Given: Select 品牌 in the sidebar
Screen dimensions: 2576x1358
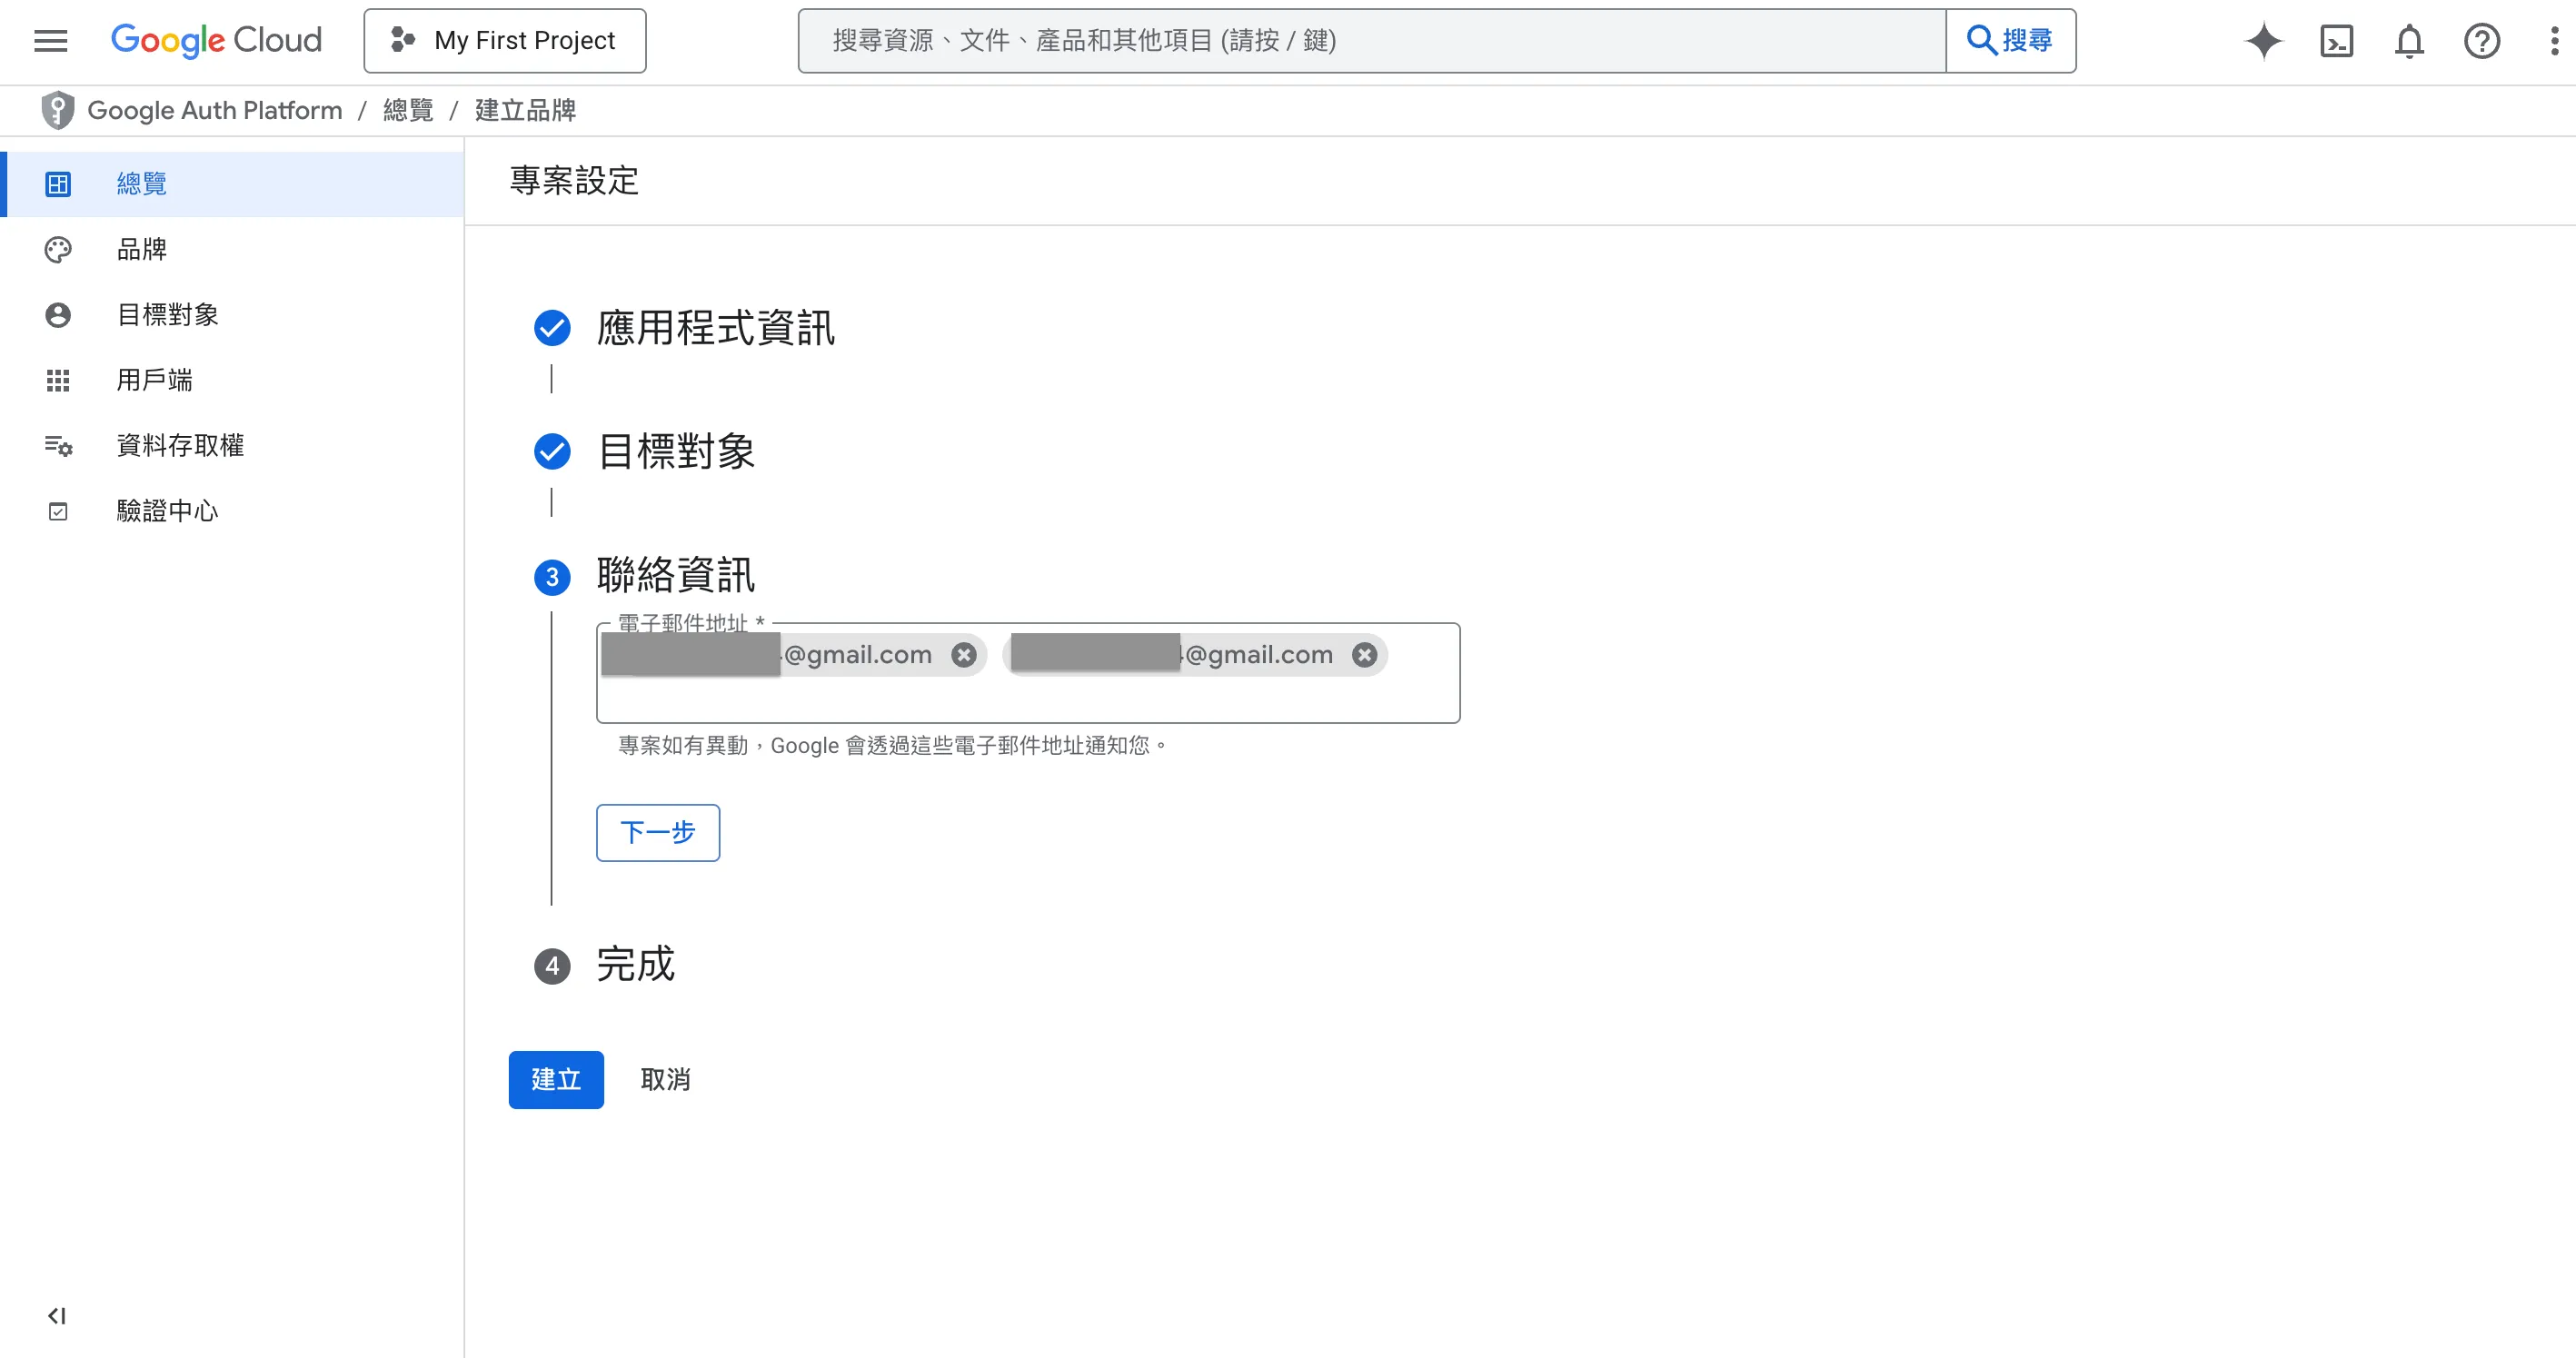Looking at the screenshot, I should [141, 249].
